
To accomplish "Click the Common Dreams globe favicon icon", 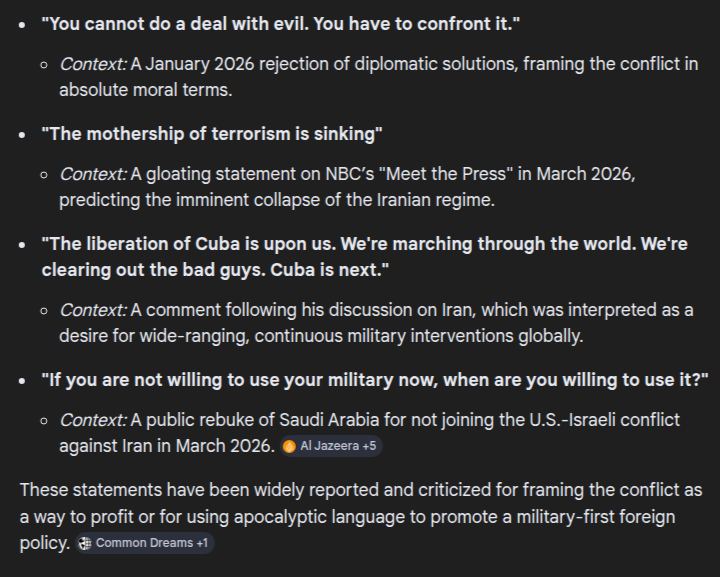I will pos(85,543).
